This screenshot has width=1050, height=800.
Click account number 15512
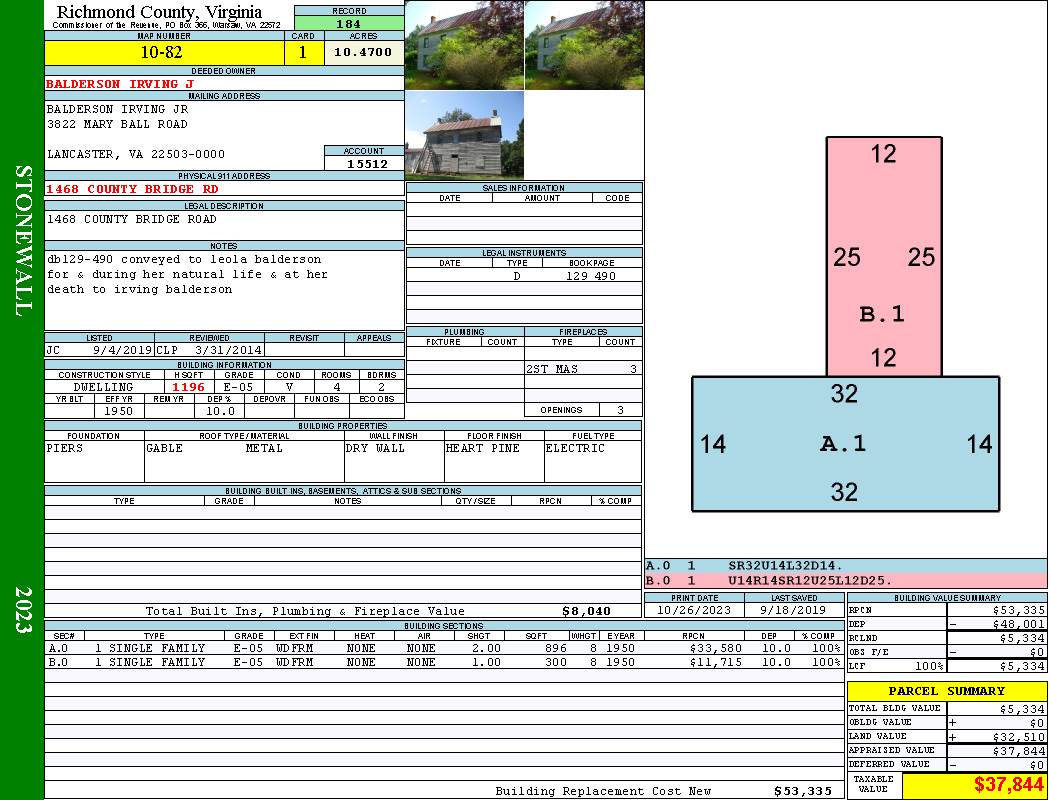367,163
